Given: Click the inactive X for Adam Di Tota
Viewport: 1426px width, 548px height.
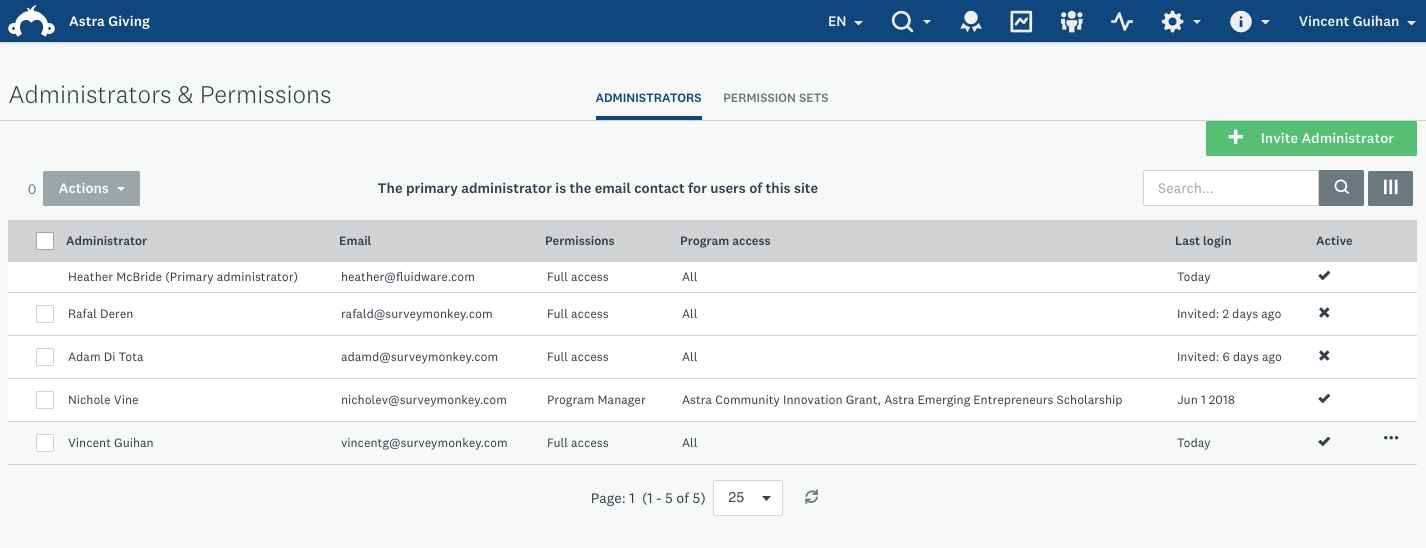Looking at the screenshot, I should click(1324, 356).
